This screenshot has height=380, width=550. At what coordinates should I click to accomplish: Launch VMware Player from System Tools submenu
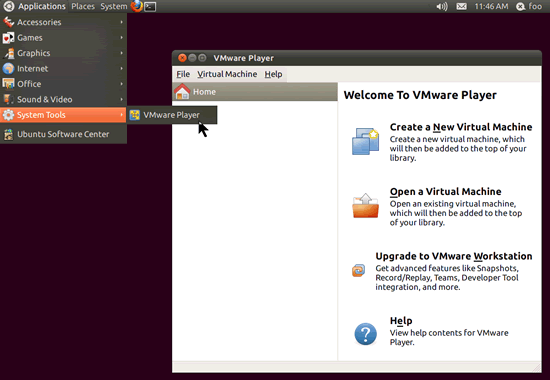(x=172, y=115)
